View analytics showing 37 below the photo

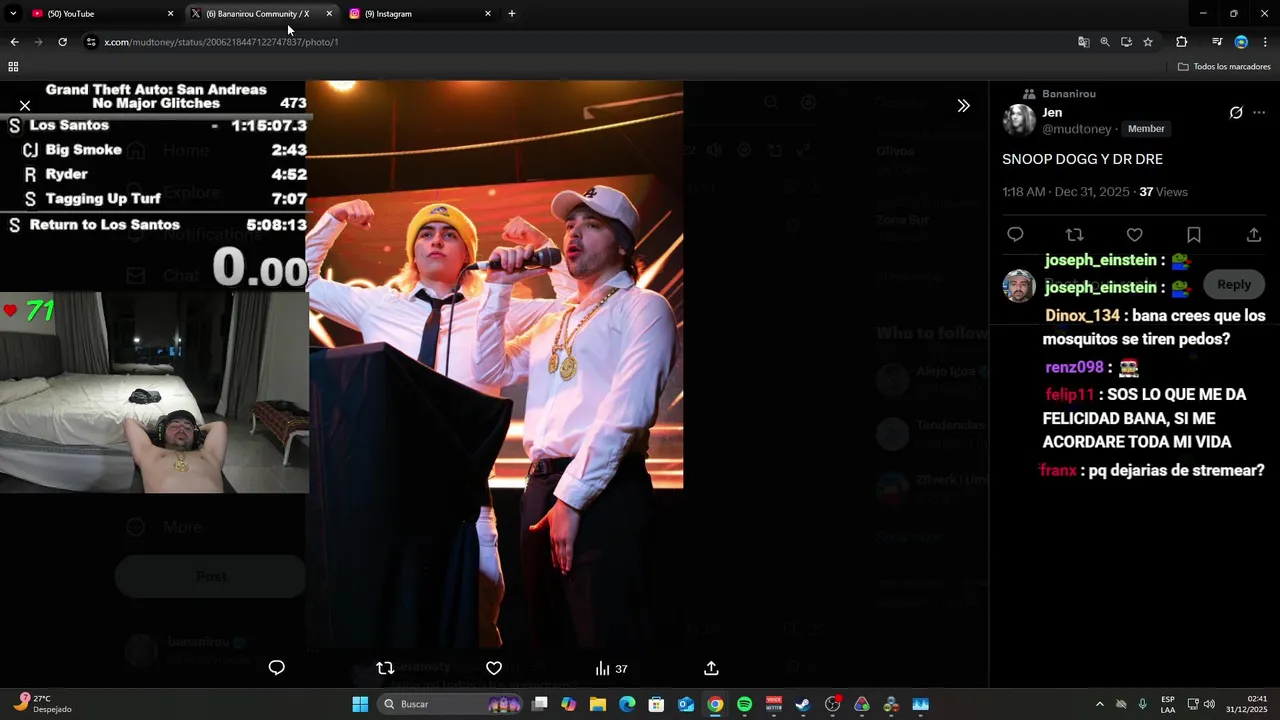[611, 668]
